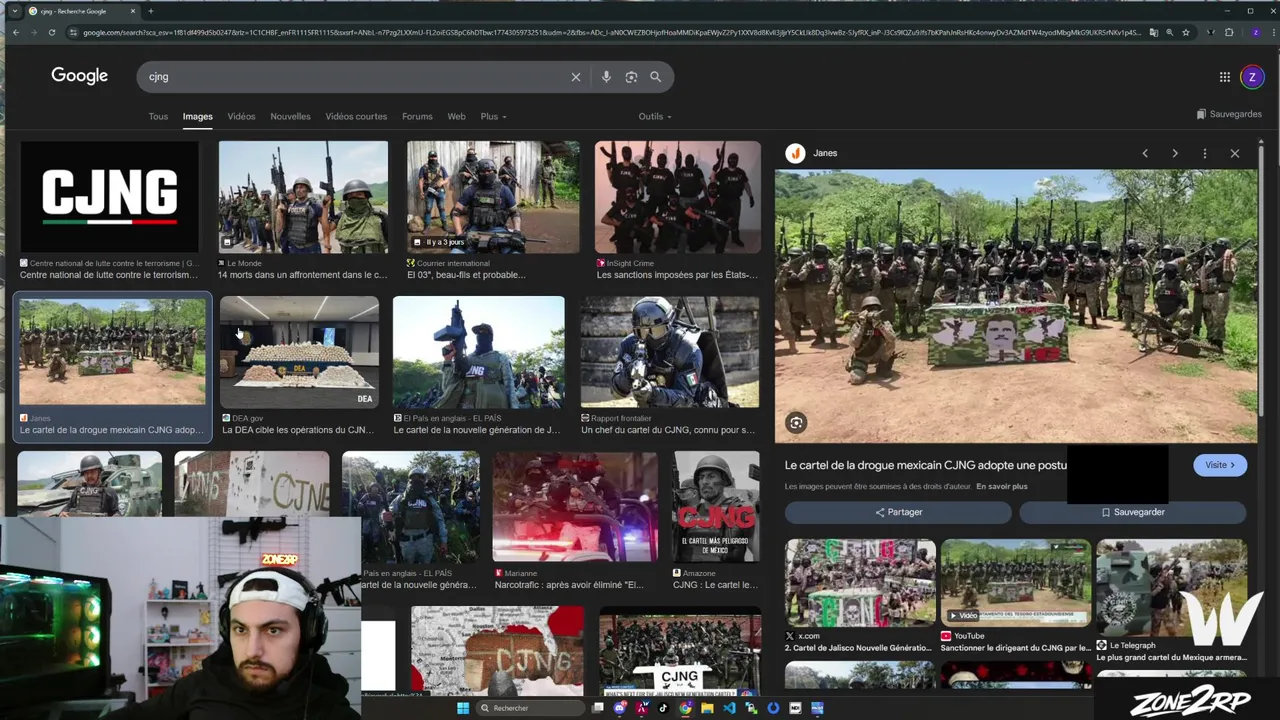Show previous image in preview panel

point(1145,153)
